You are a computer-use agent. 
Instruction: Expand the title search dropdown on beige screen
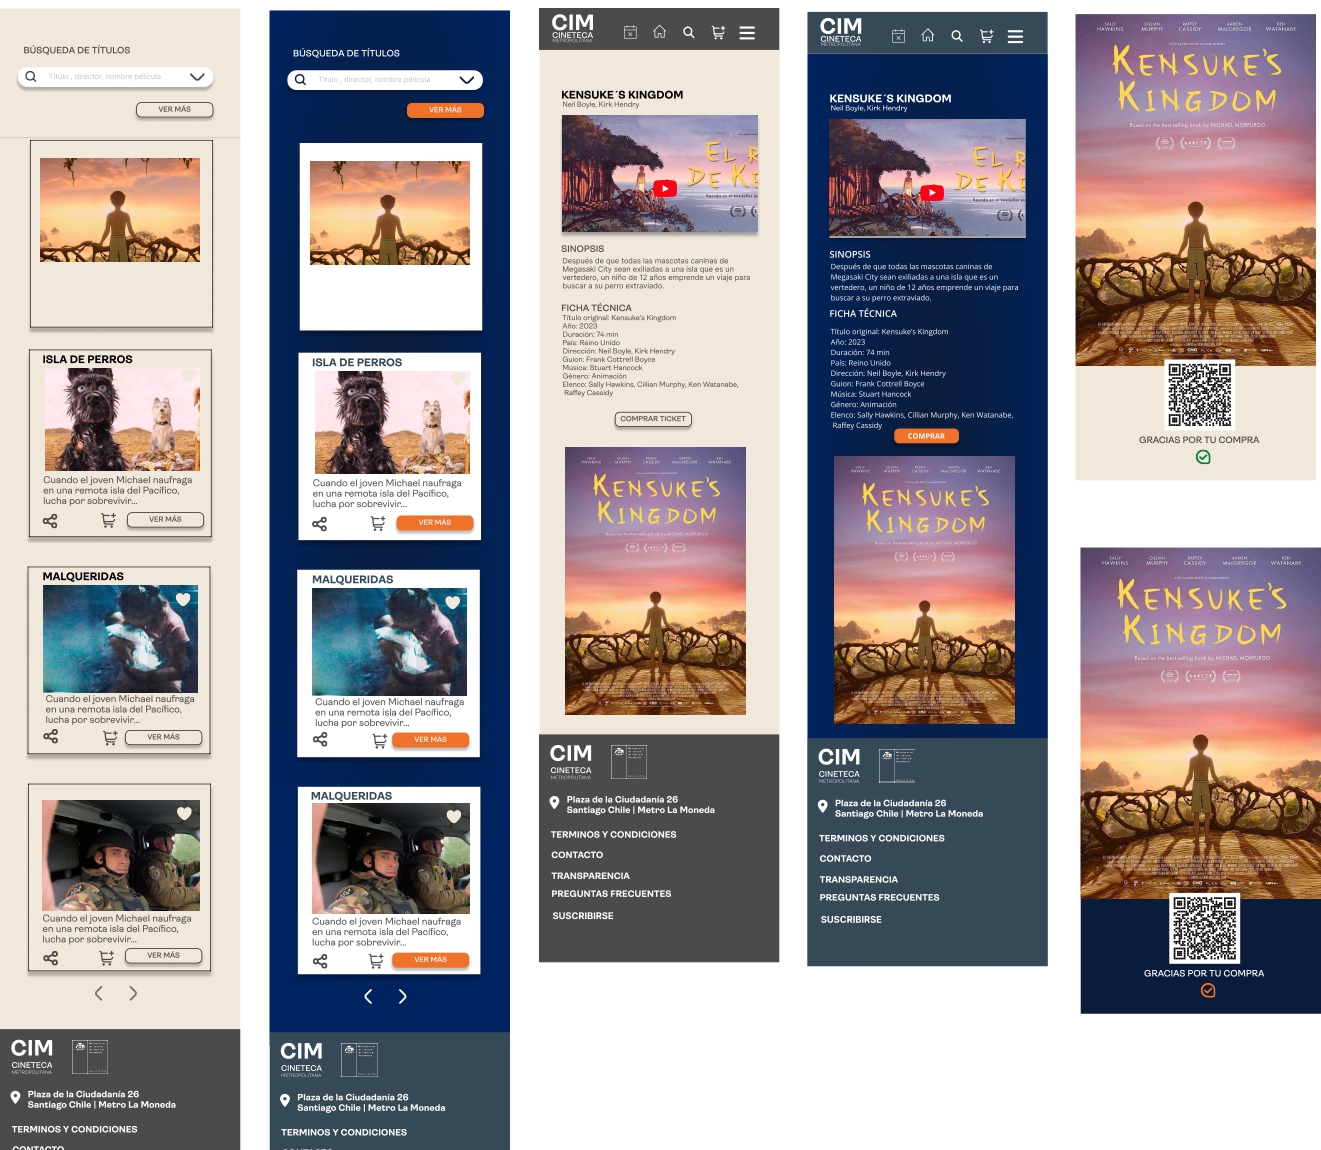click(197, 76)
